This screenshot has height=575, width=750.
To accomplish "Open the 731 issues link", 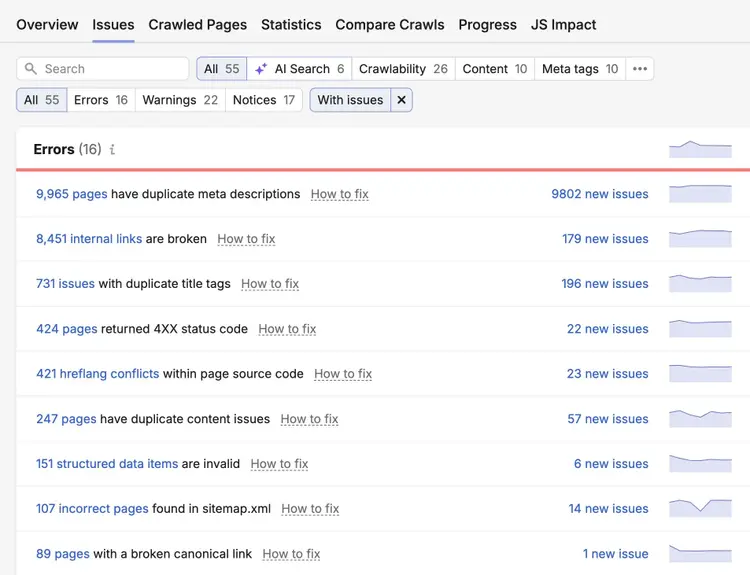I will point(66,284).
